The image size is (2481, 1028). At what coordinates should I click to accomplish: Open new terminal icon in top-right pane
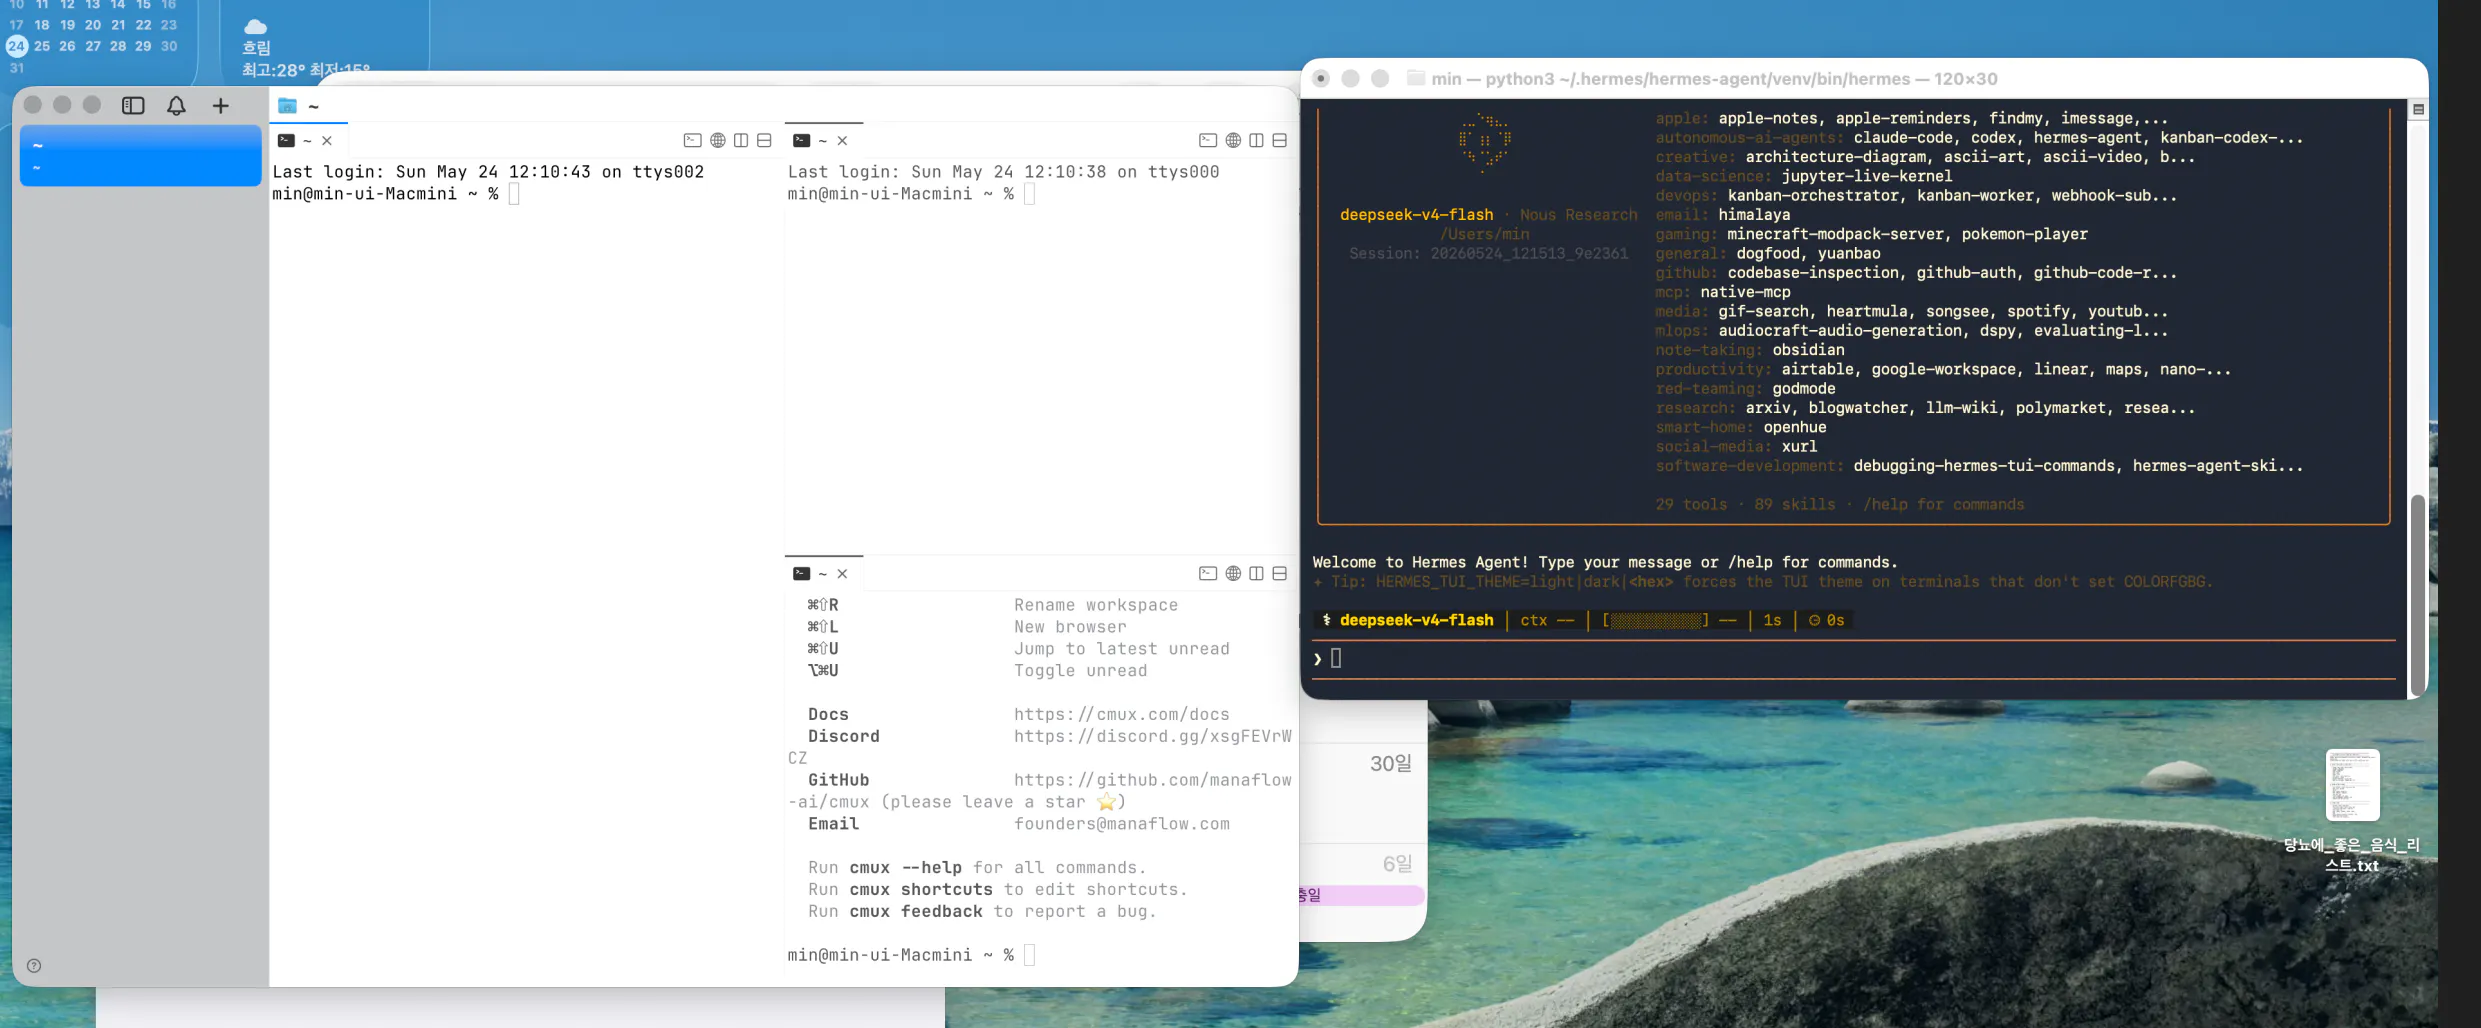click(x=1208, y=140)
